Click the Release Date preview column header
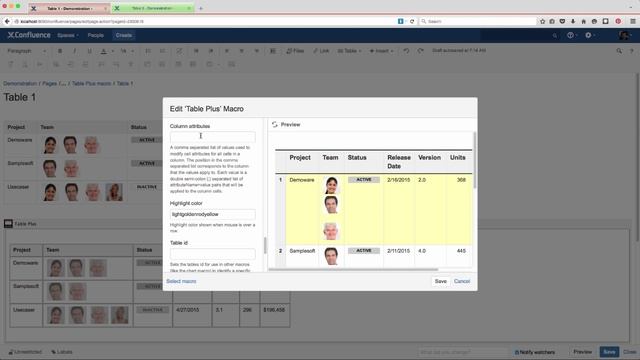The height and width of the screenshot is (360, 640). [399, 162]
